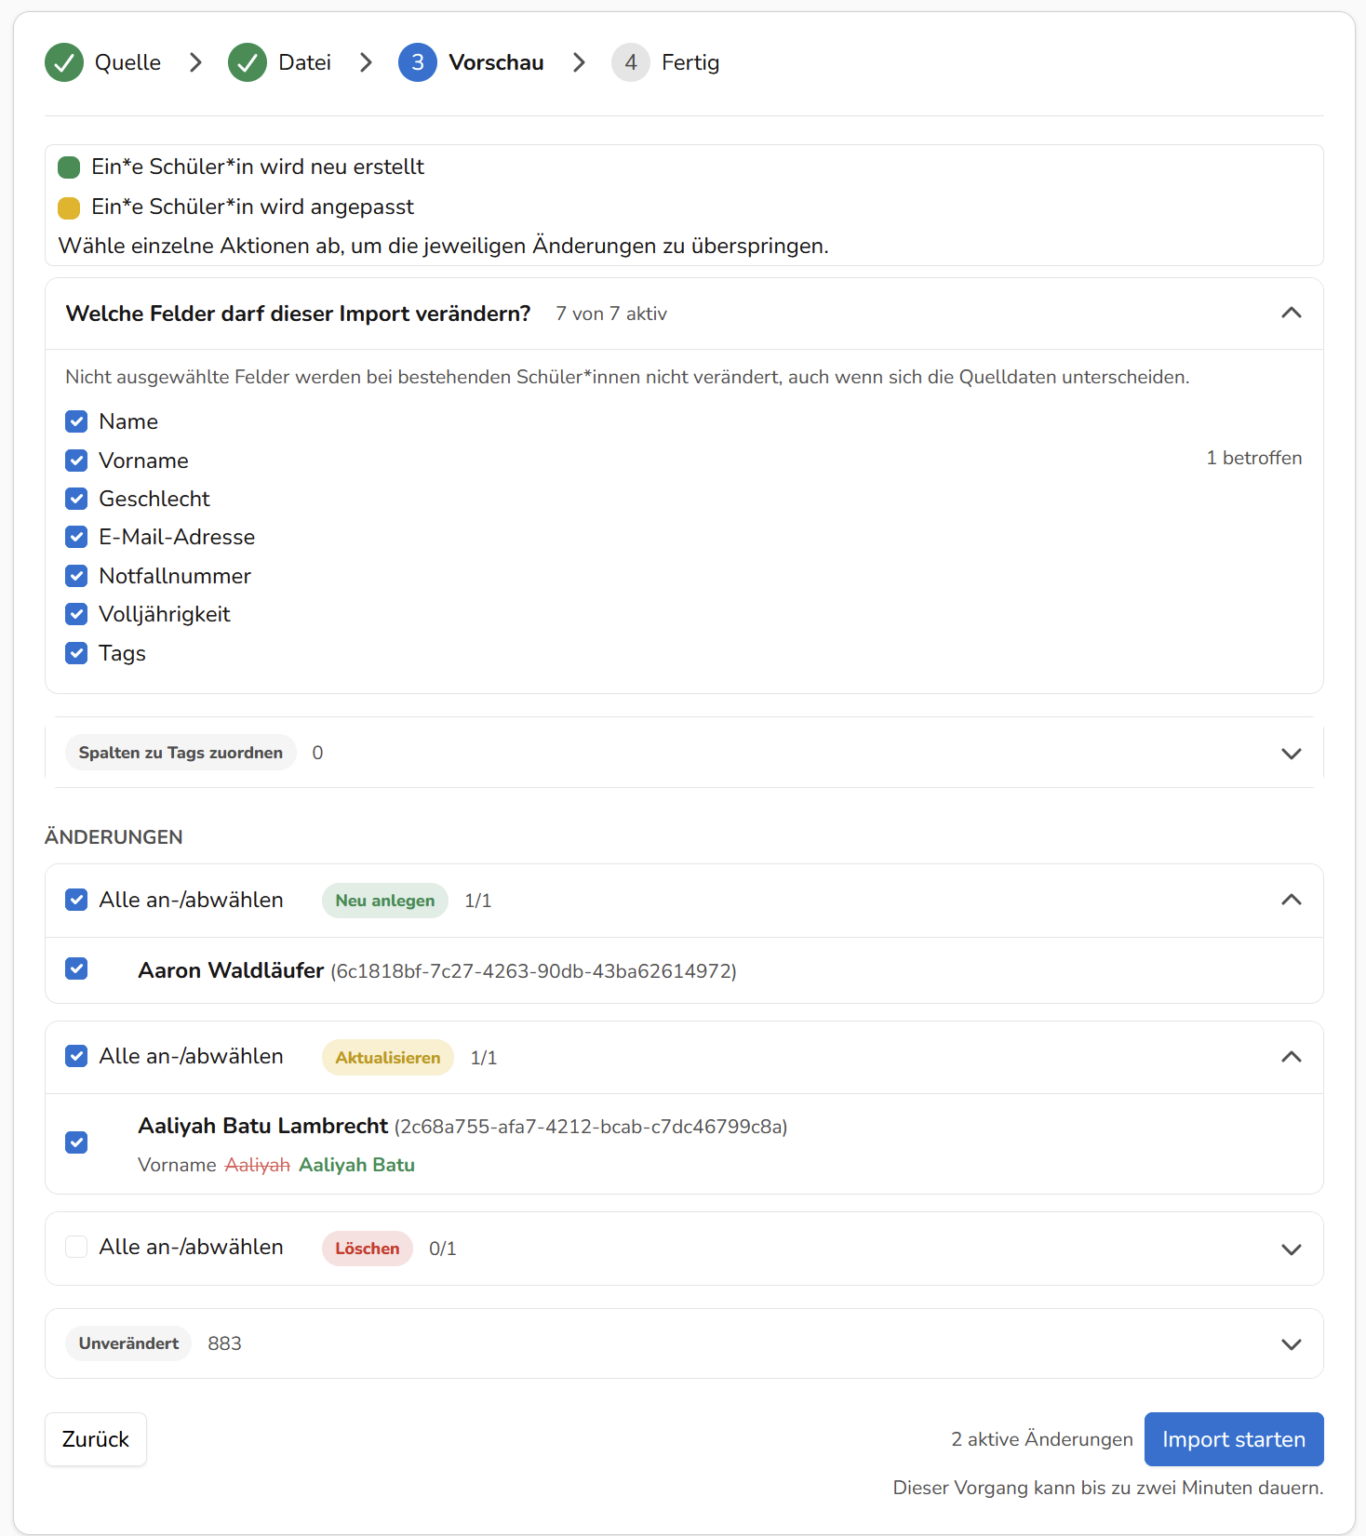Click the Zurück button
Viewport: 1366px width, 1536px height.
pyautogui.click(x=96, y=1439)
